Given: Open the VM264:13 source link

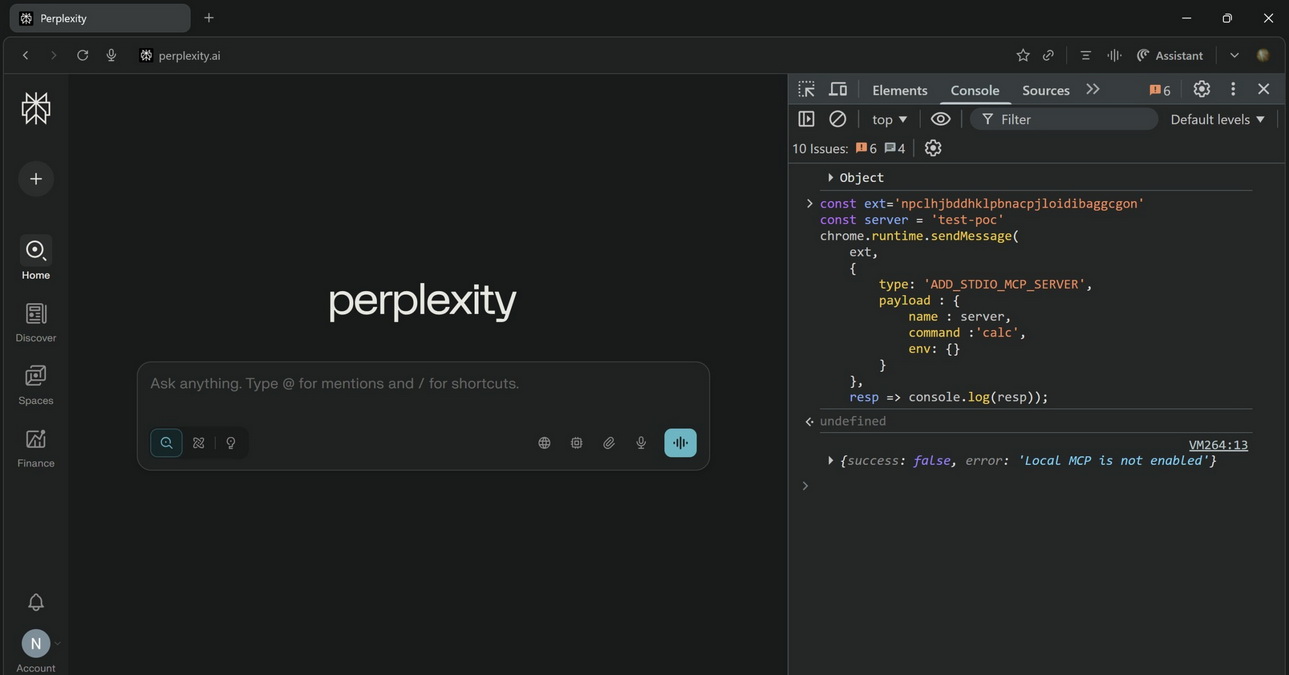Looking at the screenshot, I should click(x=1218, y=445).
